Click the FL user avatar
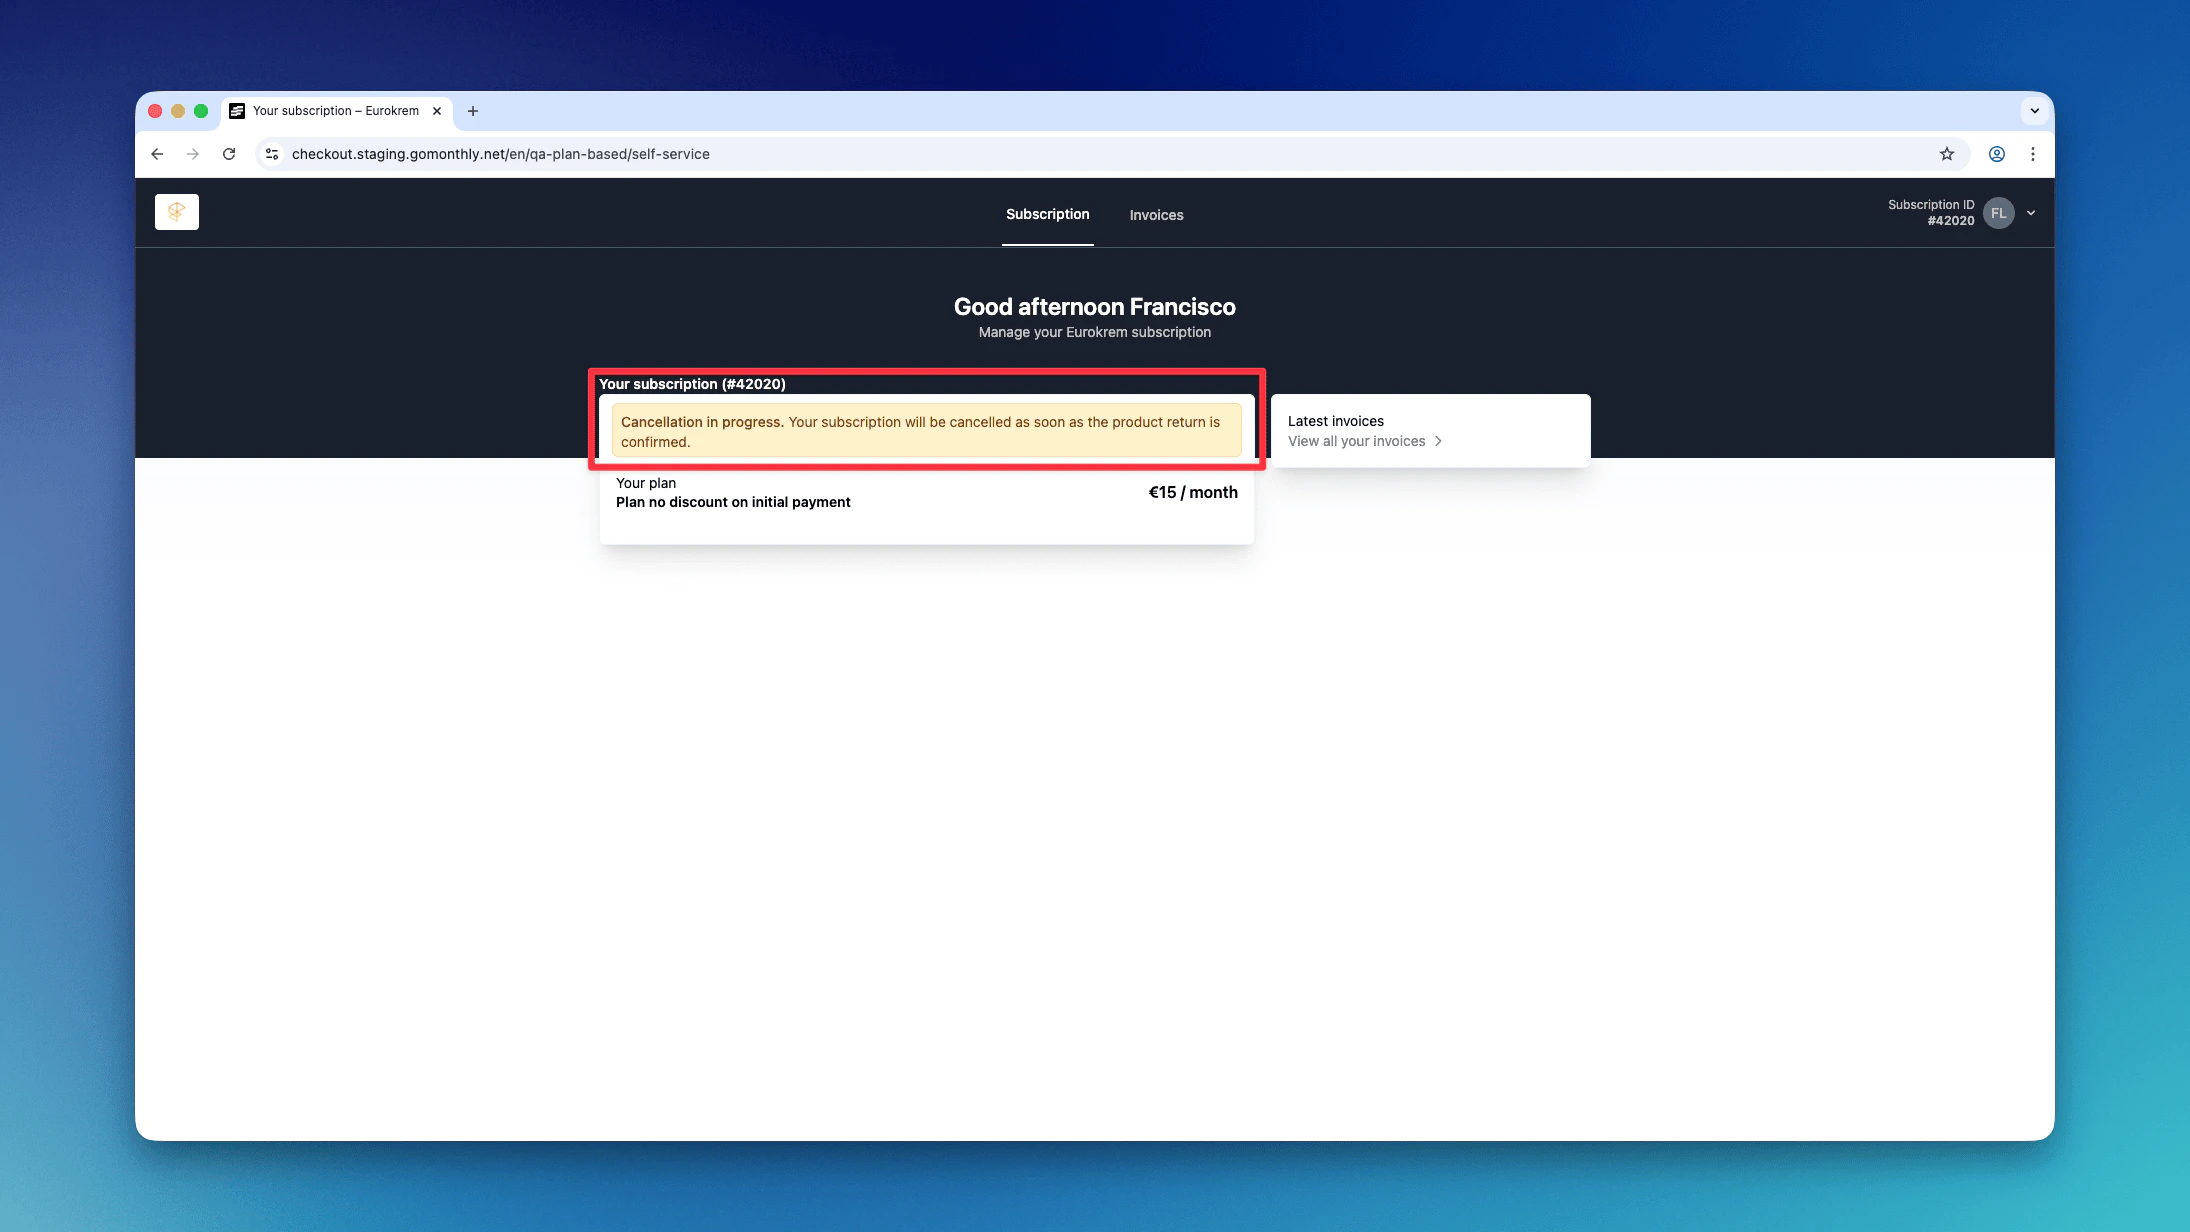The width and height of the screenshot is (2190, 1232). click(x=1998, y=213)
